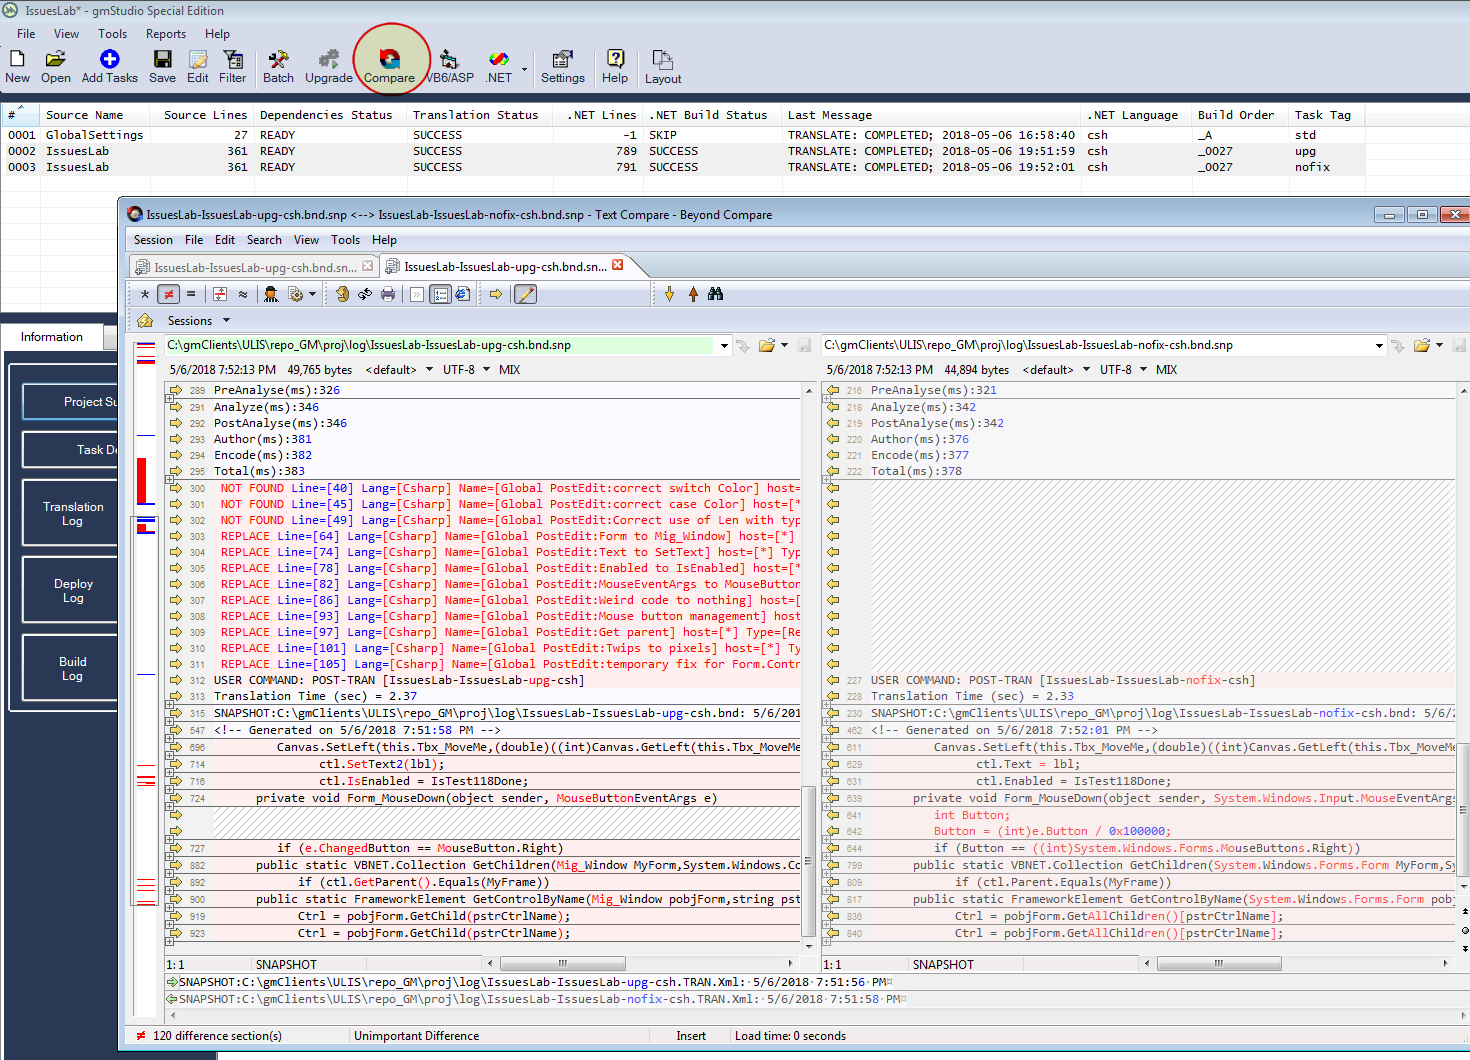Toggle Show Same equals filter
This screenshot has height=1060, width=1470.
coord(191,294)
